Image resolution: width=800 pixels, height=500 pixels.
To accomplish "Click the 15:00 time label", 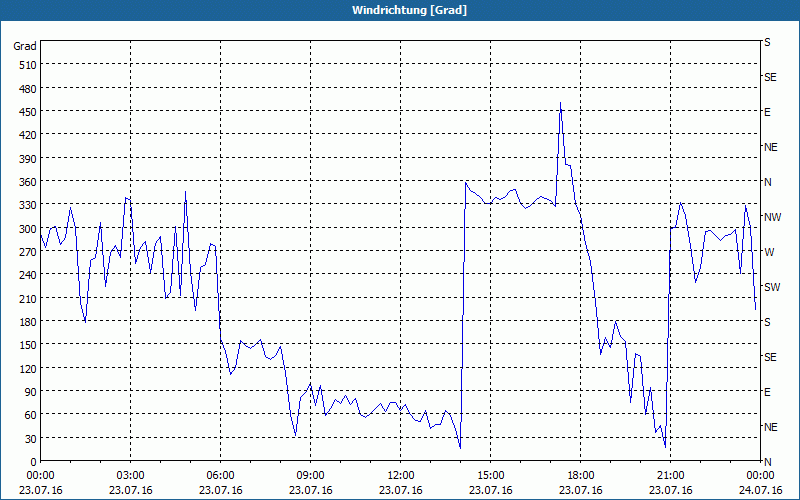I will [x=491, y=476].
